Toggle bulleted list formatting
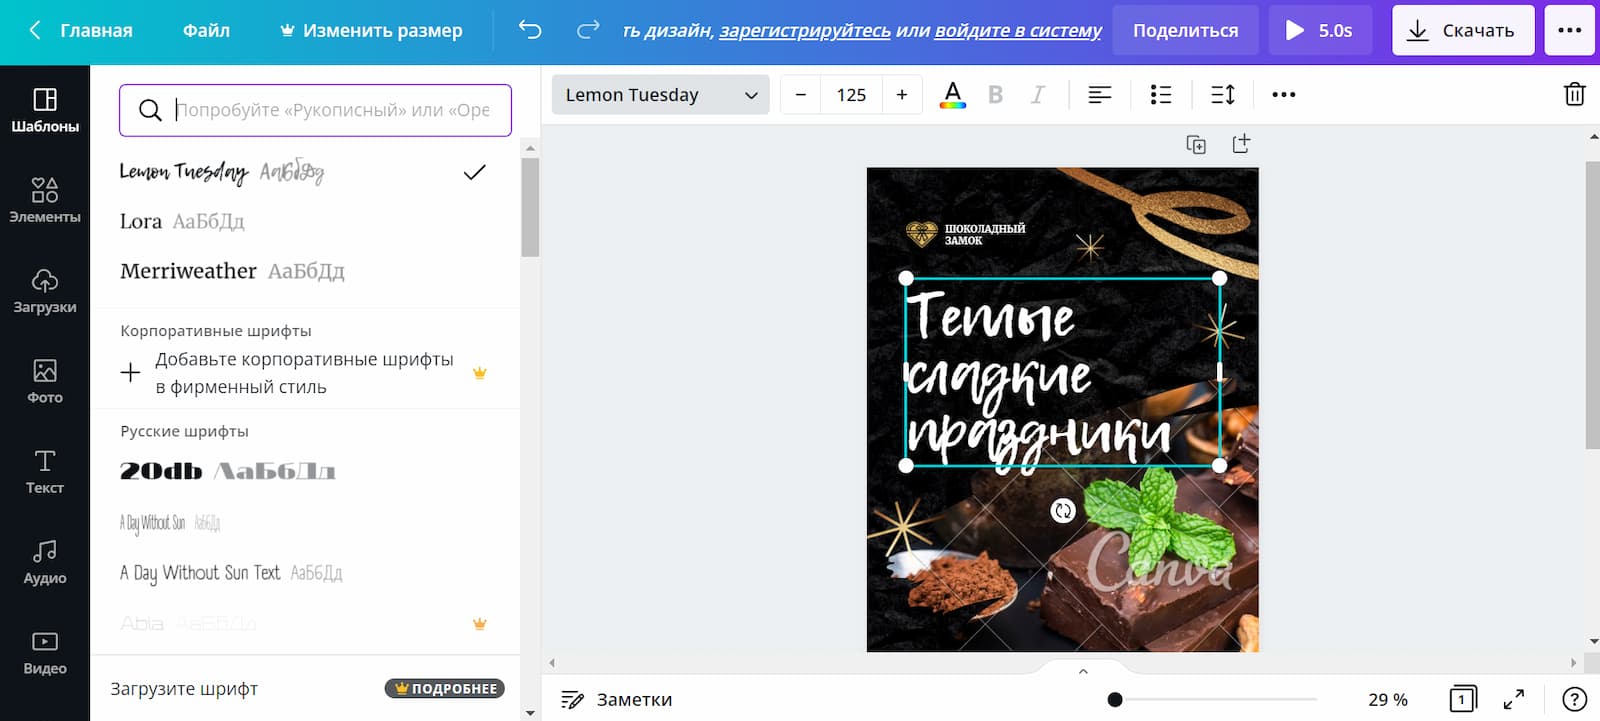 pos(1160,94)
